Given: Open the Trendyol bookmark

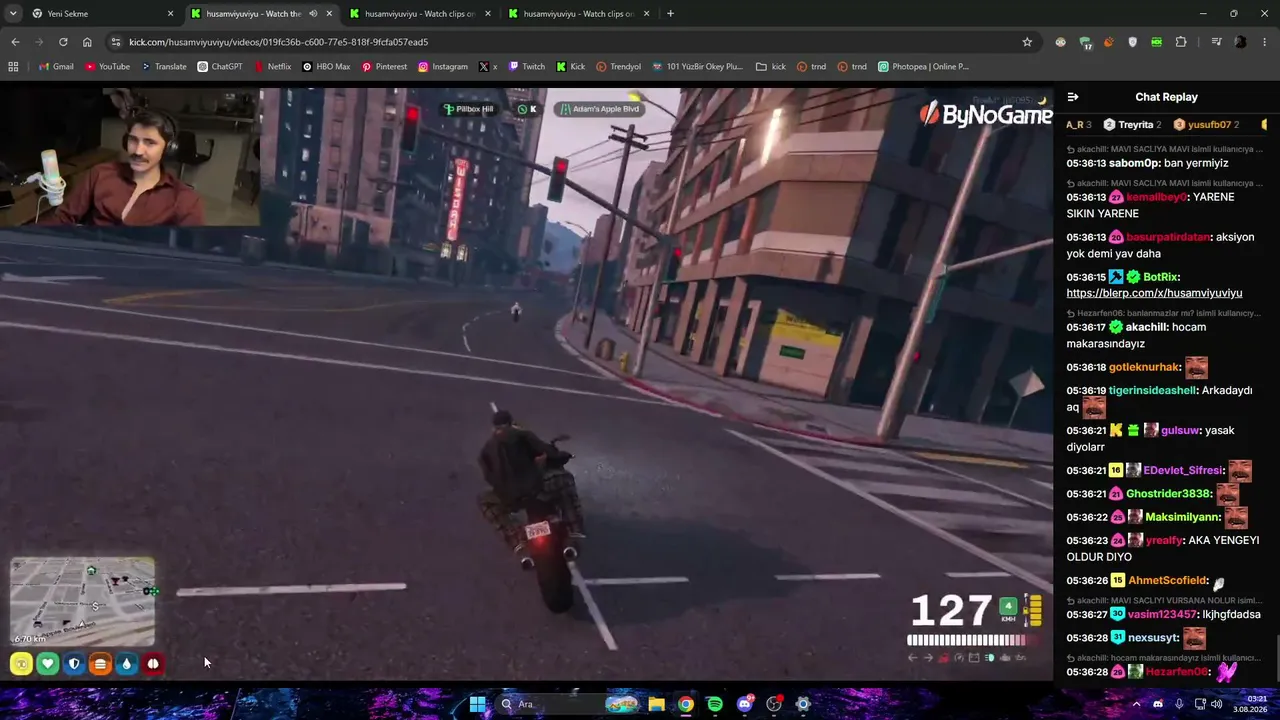Looking at the screenshot, I should click(618, 67).
